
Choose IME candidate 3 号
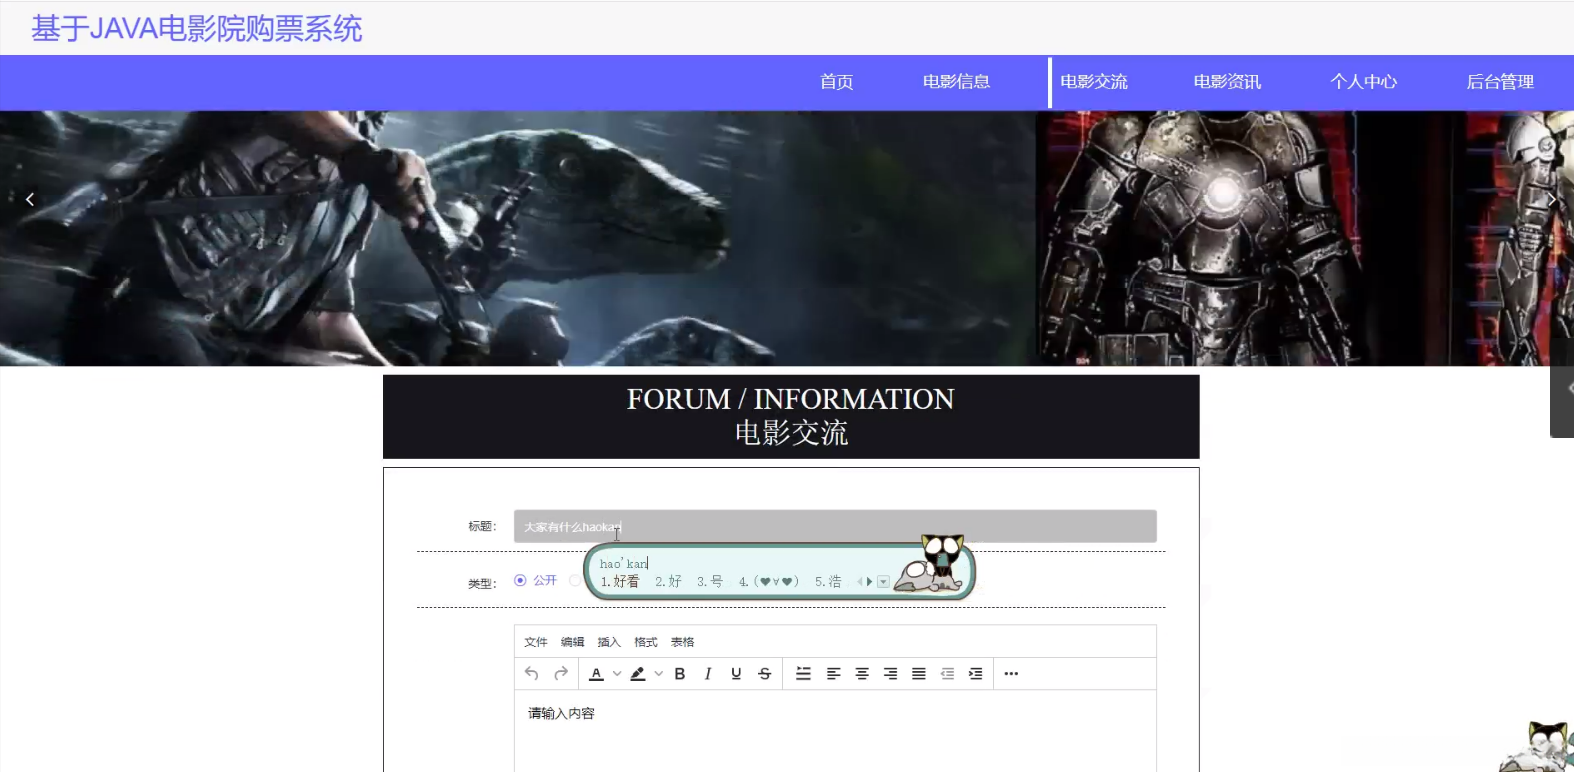[x=710, y=581]
